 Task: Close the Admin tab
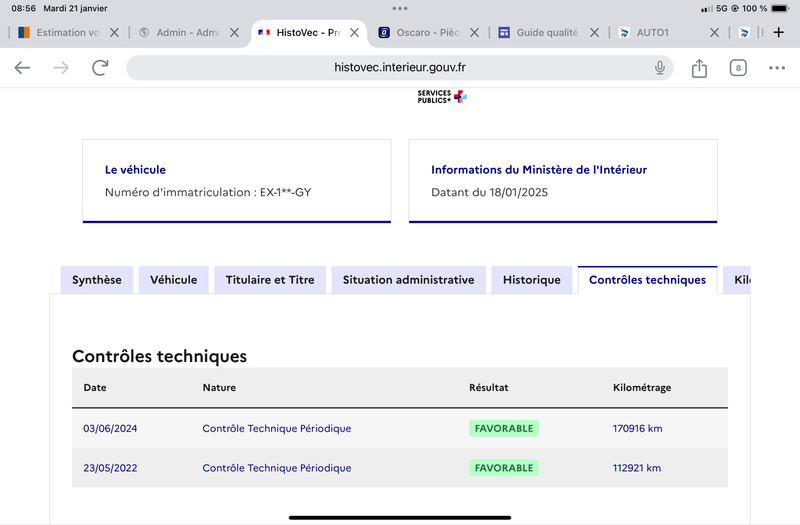pyautogui.click(x=234, y=33)
